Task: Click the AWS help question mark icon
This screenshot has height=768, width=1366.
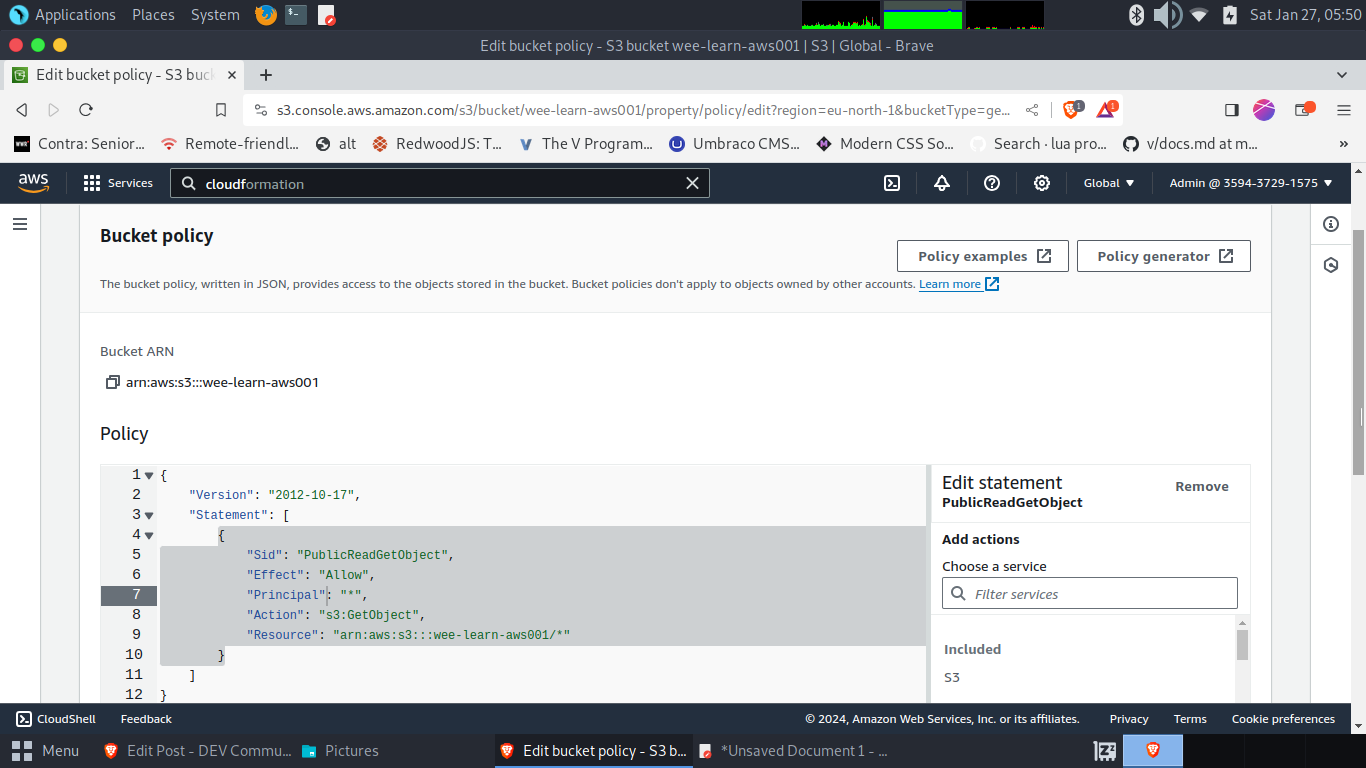Action: (x=992, y=183)
